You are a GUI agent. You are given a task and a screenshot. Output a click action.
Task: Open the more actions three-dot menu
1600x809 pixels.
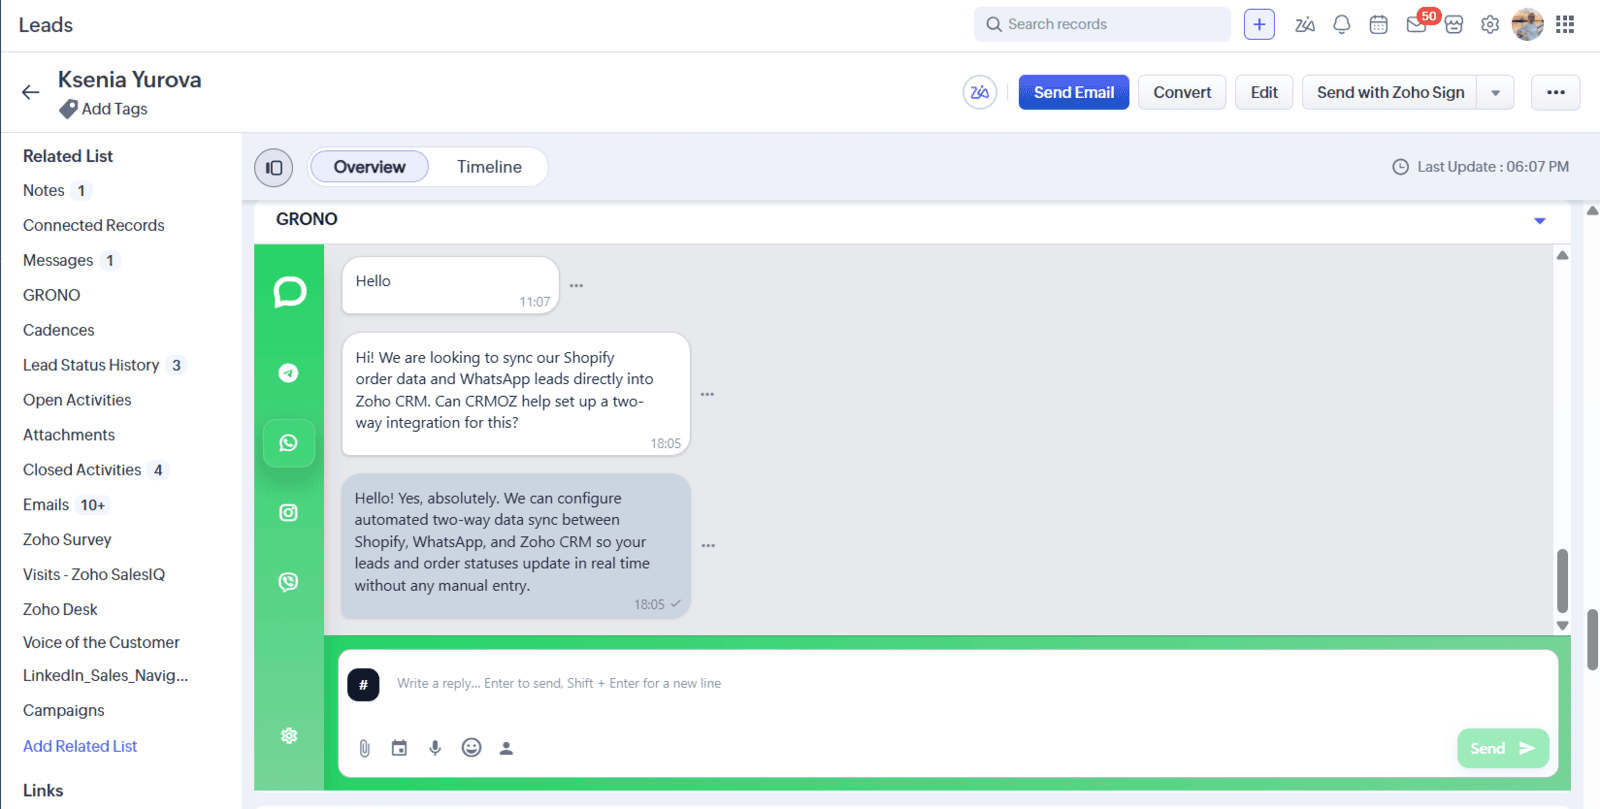tap(1556, 93)
